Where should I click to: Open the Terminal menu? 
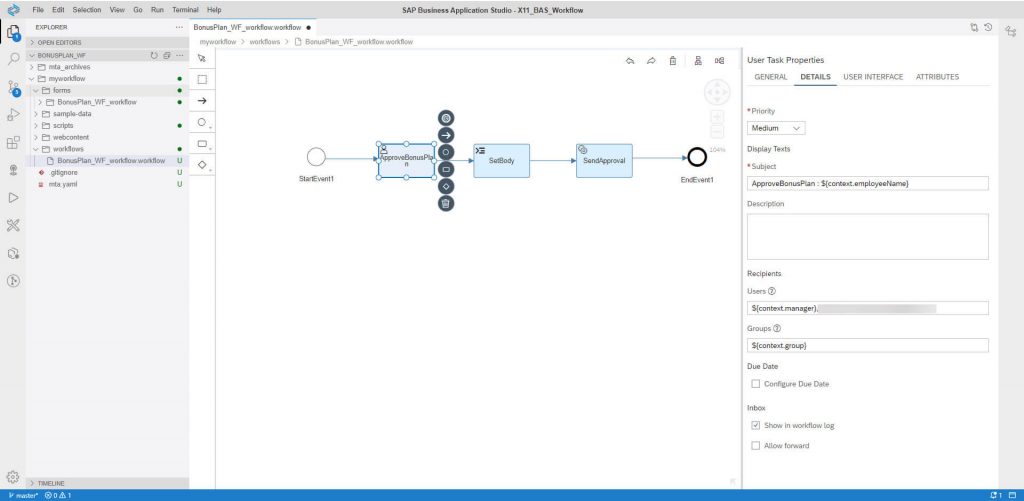[185, 10]
